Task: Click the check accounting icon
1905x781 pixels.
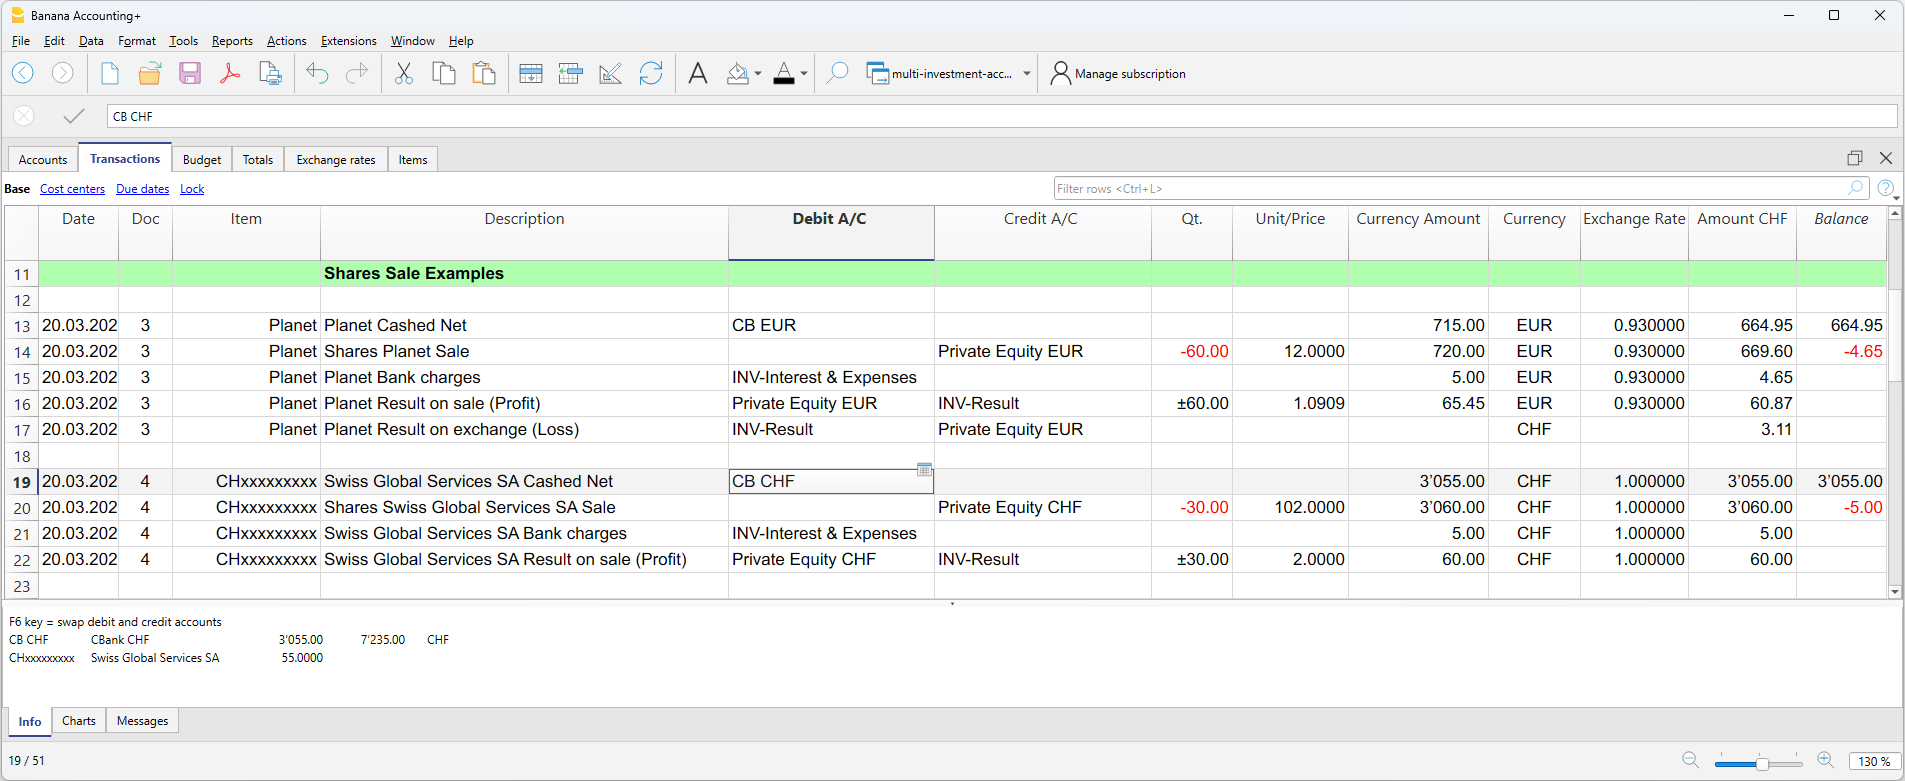Action: 610,73
